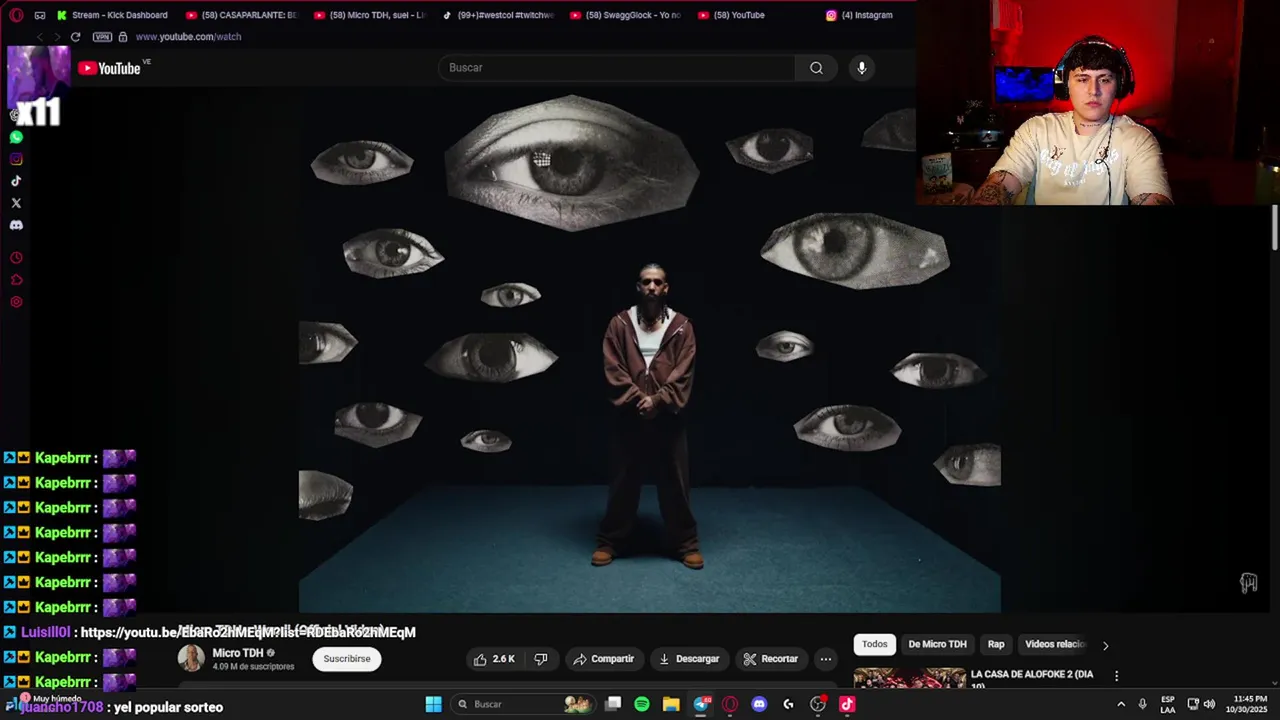
Task: Select the Rap filter chip
Action: pyautogui.click(x=996, y=644)
